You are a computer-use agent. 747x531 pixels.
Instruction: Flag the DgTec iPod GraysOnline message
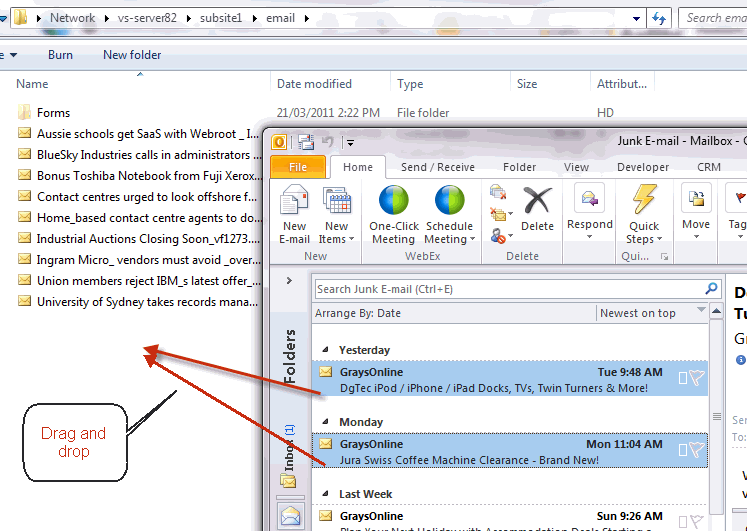point(696,379)
